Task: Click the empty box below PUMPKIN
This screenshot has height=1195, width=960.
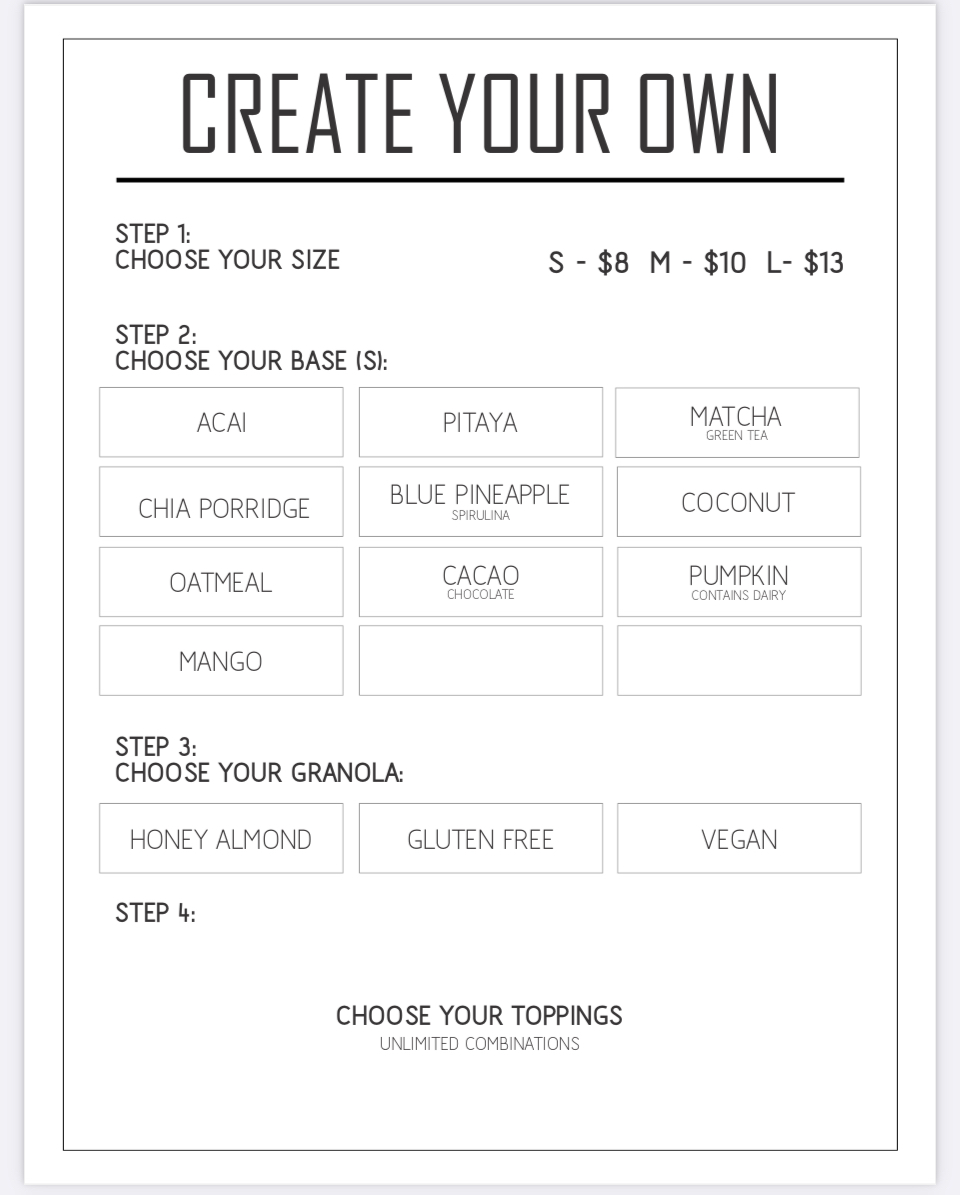Action: [738, 661]
